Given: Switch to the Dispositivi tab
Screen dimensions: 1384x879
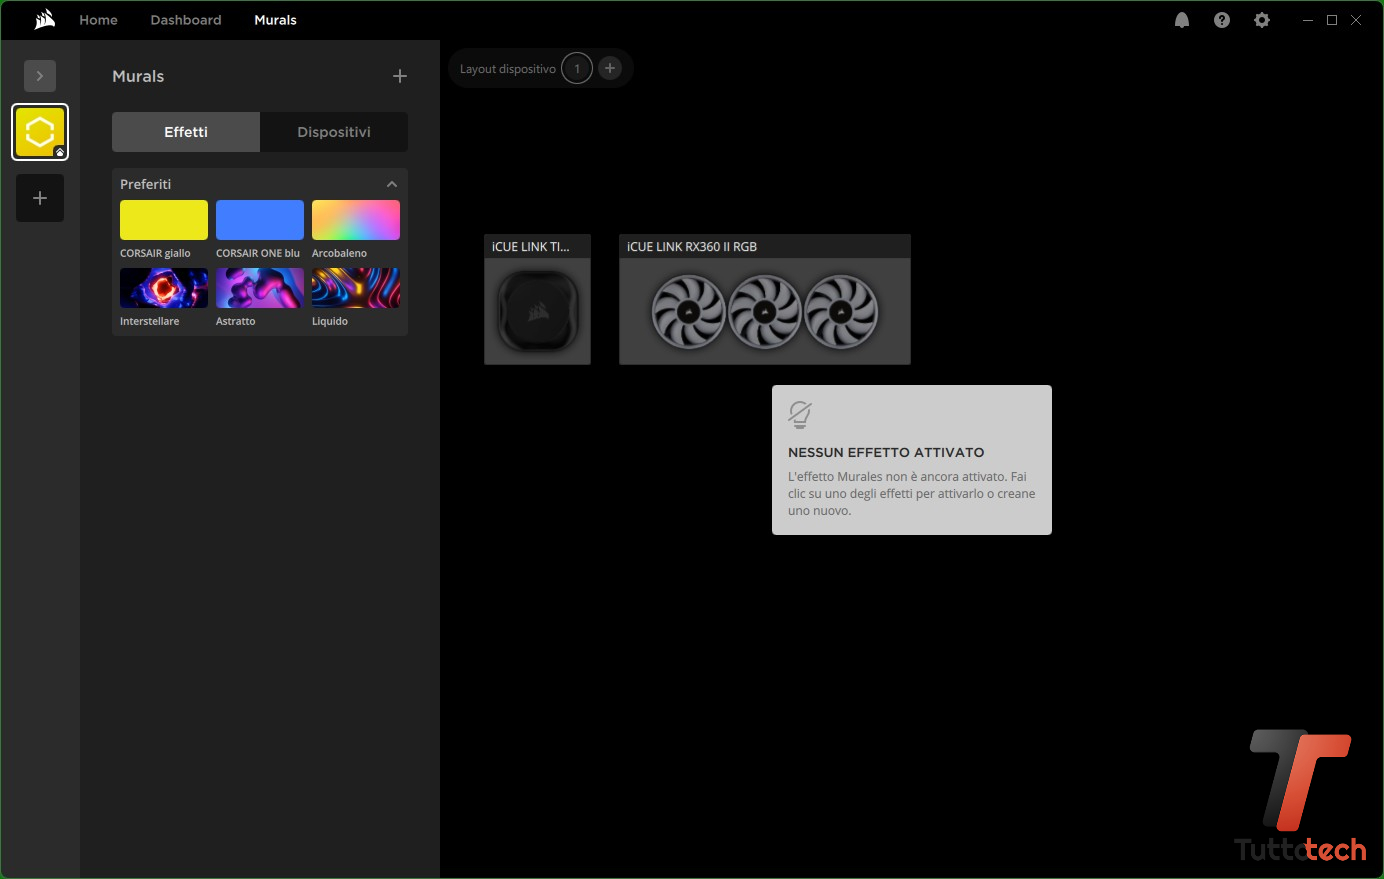Looking at the screenshot, I should (x=334, y=132).
